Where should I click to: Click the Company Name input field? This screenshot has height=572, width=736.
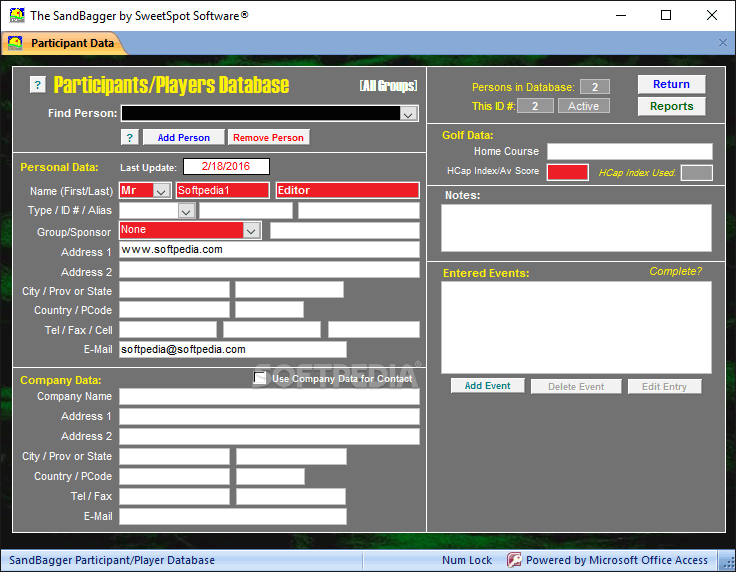coord(269,397)
